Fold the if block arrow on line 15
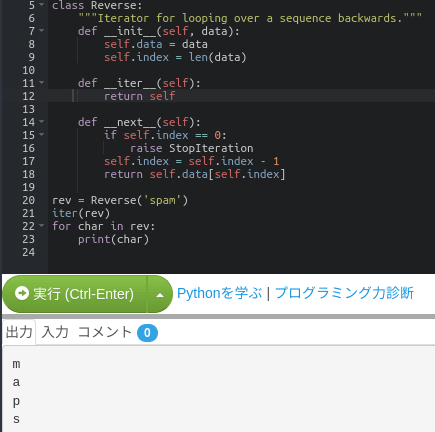 42,135
